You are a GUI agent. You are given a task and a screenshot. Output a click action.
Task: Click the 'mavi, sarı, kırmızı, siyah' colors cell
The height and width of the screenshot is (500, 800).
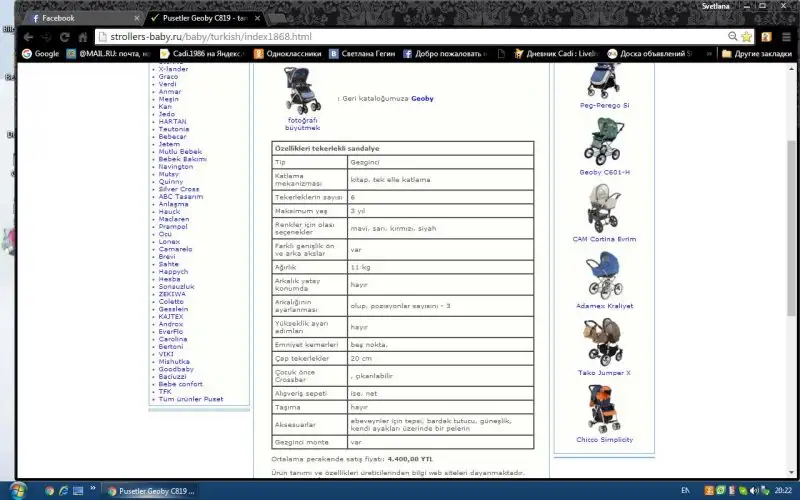click(x=440, y=228)
